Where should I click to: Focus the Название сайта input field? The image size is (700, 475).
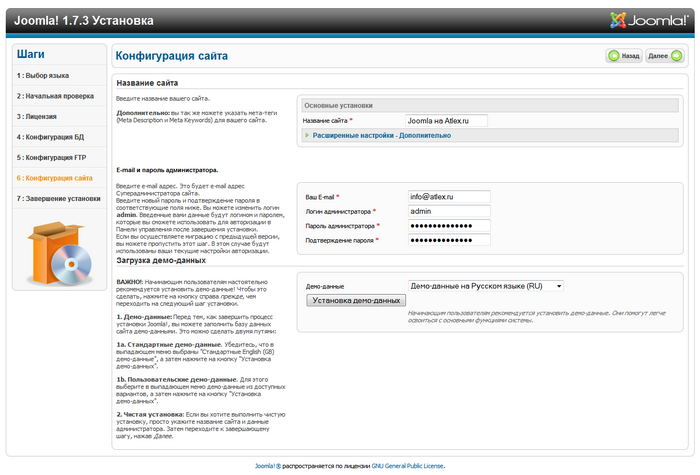point(446,121)
